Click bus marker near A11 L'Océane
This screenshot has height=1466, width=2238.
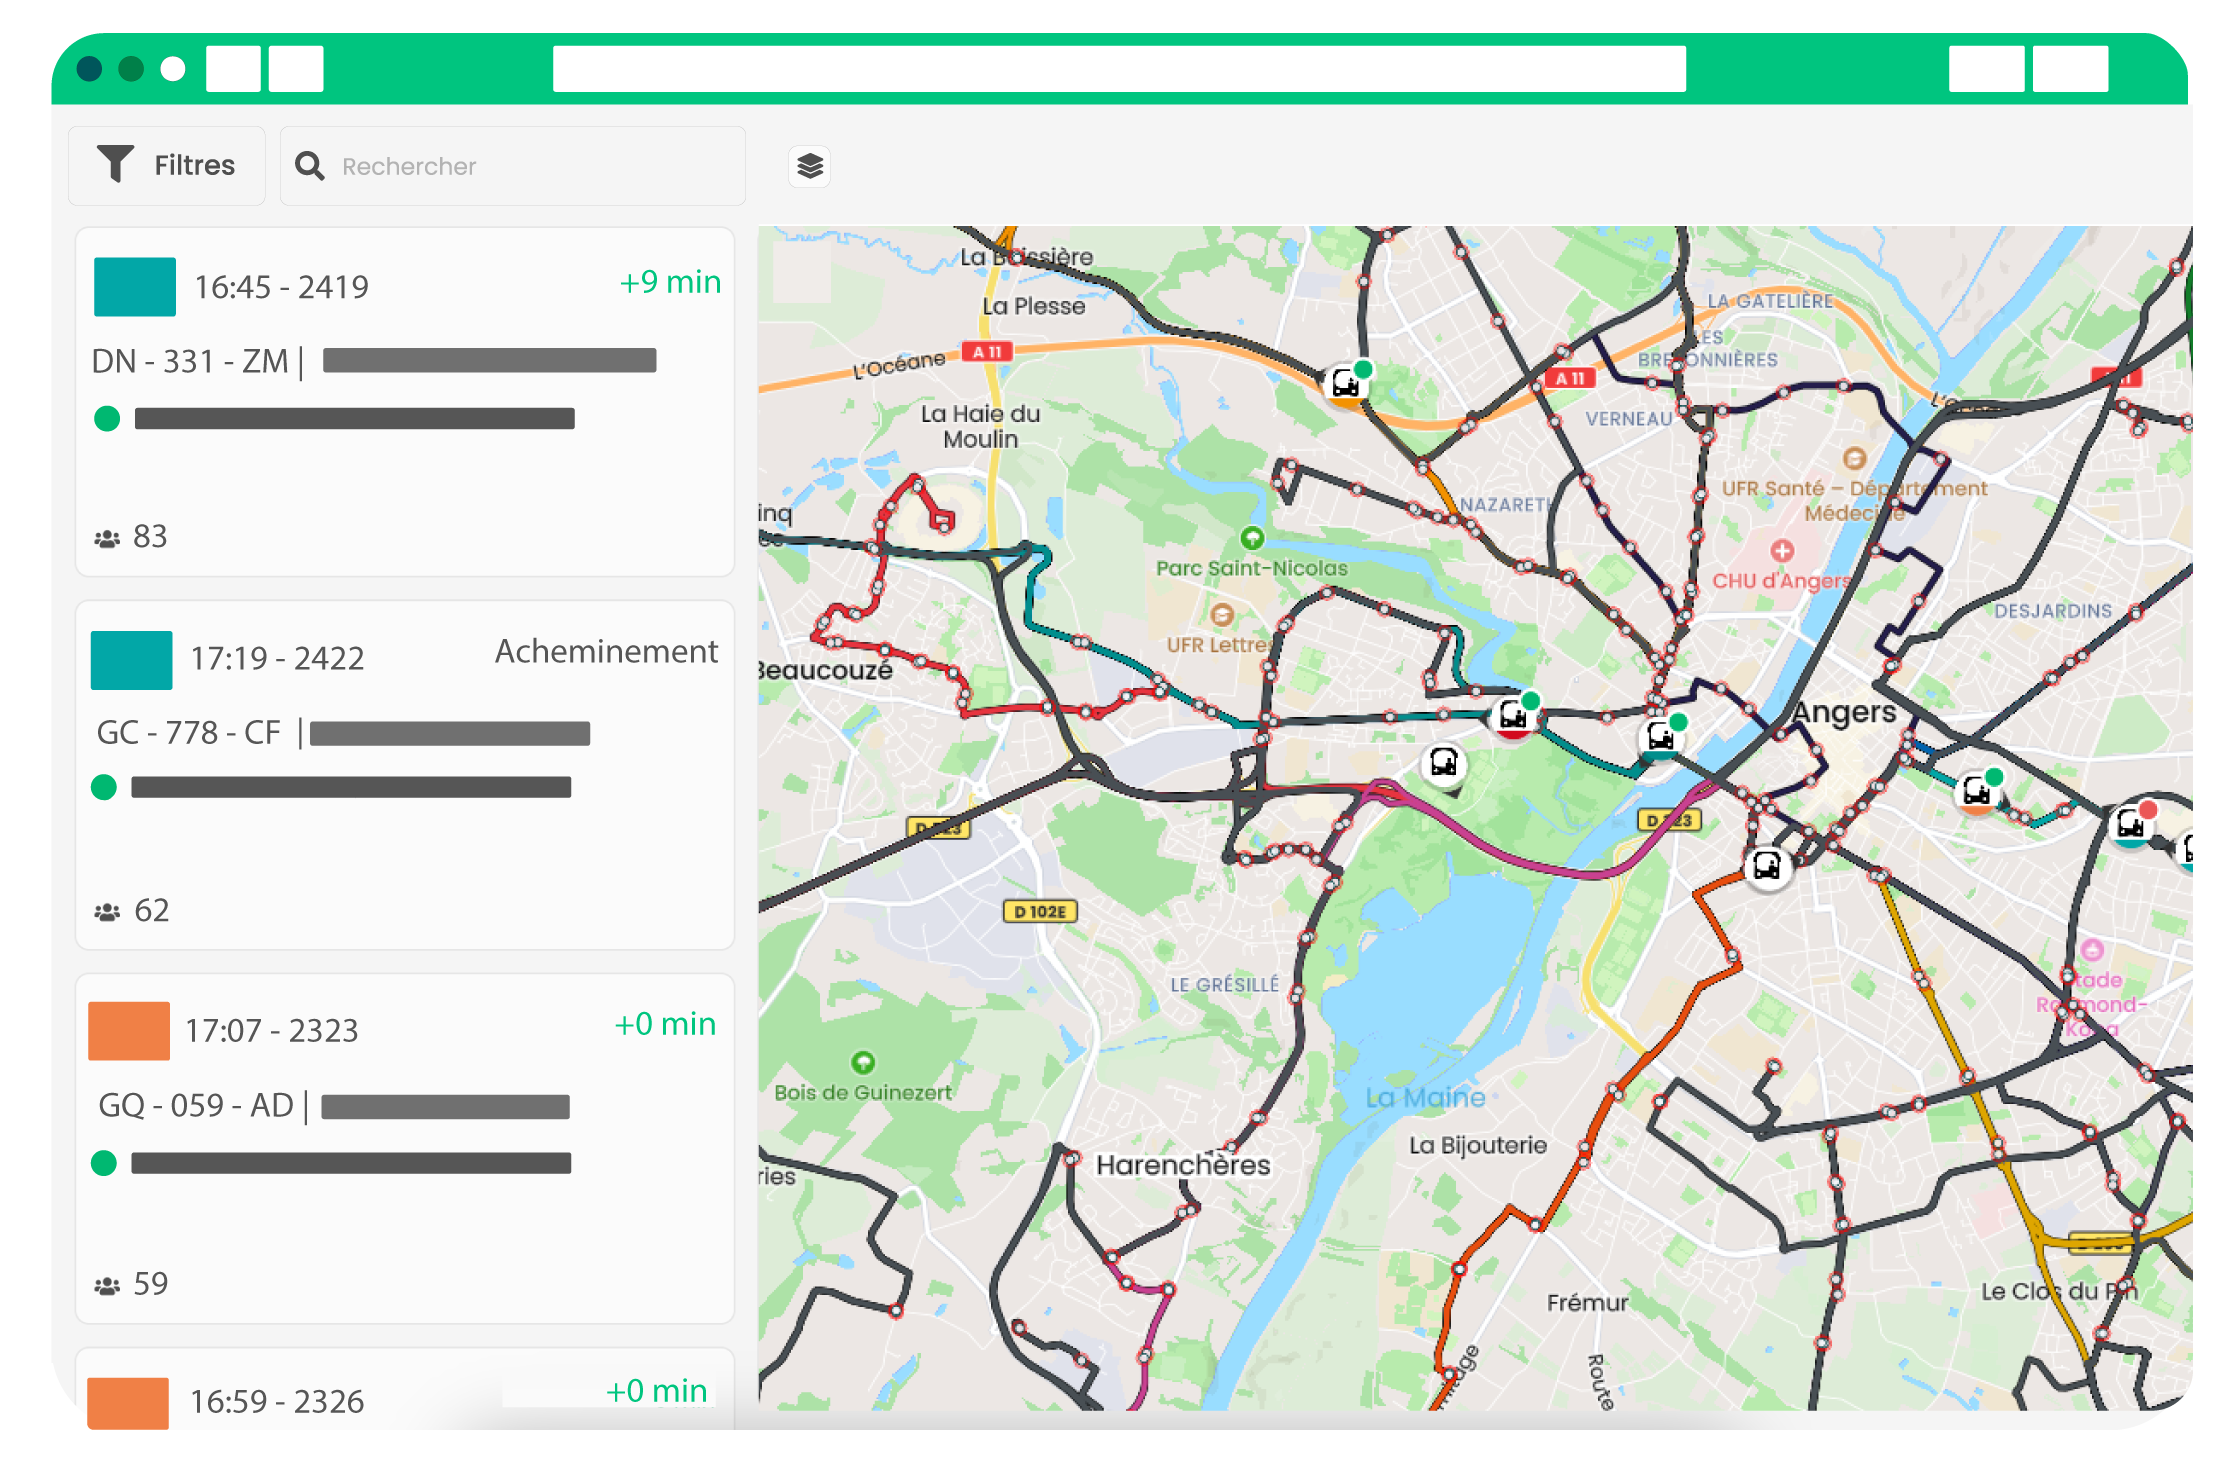click(x=1345, y=385)
